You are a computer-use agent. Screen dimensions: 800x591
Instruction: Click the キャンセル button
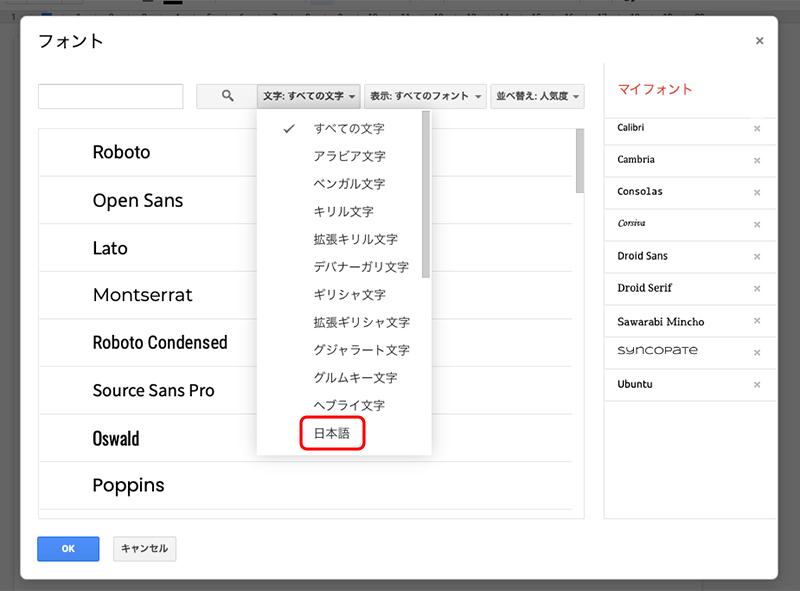click(x=144, y=549)
